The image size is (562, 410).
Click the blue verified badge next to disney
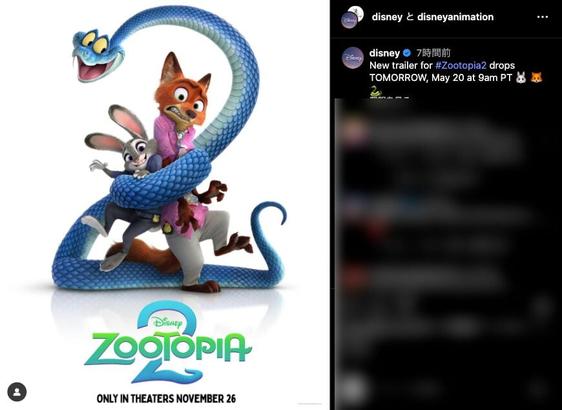point(407,53)
